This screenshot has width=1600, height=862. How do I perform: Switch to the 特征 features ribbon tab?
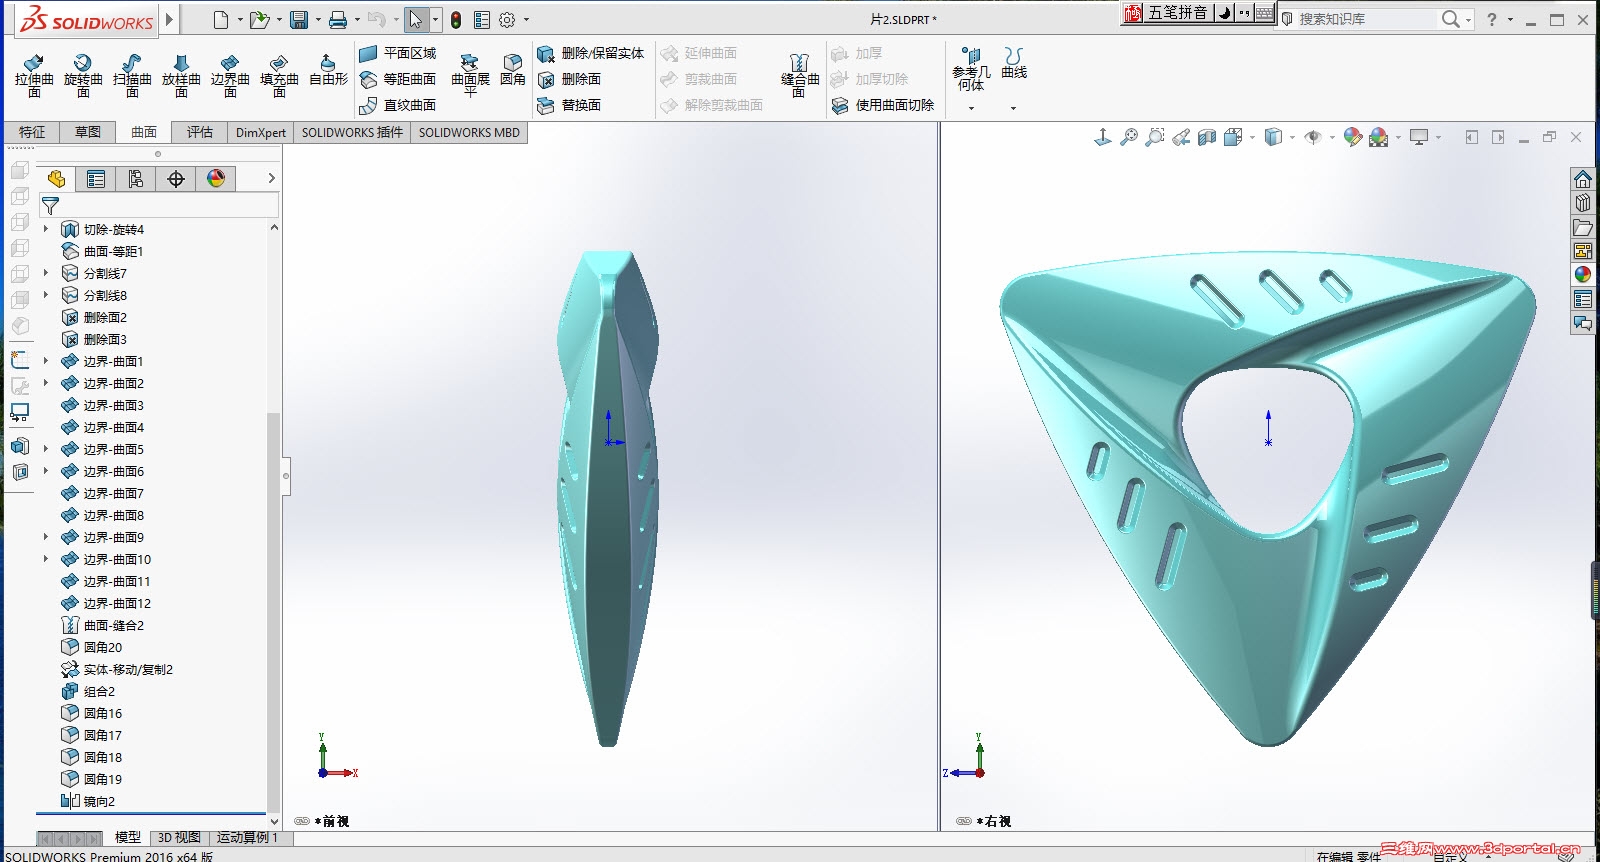32,132
